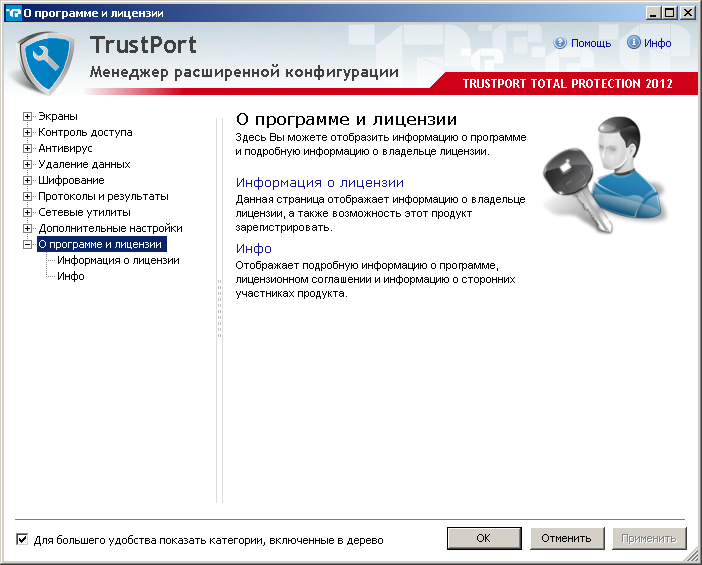
Task: Click the TRUSTPORT TOTAL PROTECTION 2012 banner text
Action: click(x=568, y=84)
